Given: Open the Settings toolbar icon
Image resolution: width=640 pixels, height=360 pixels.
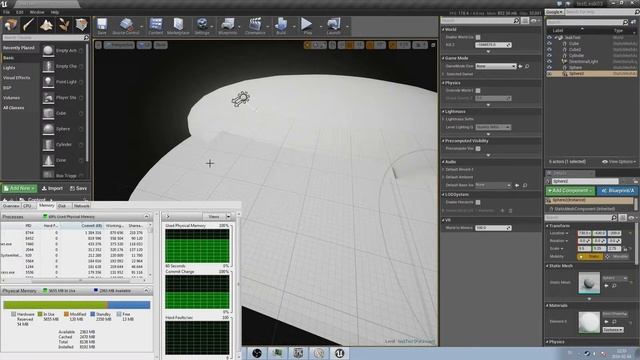Looking at the screenshot, I should tap(202, 26).
